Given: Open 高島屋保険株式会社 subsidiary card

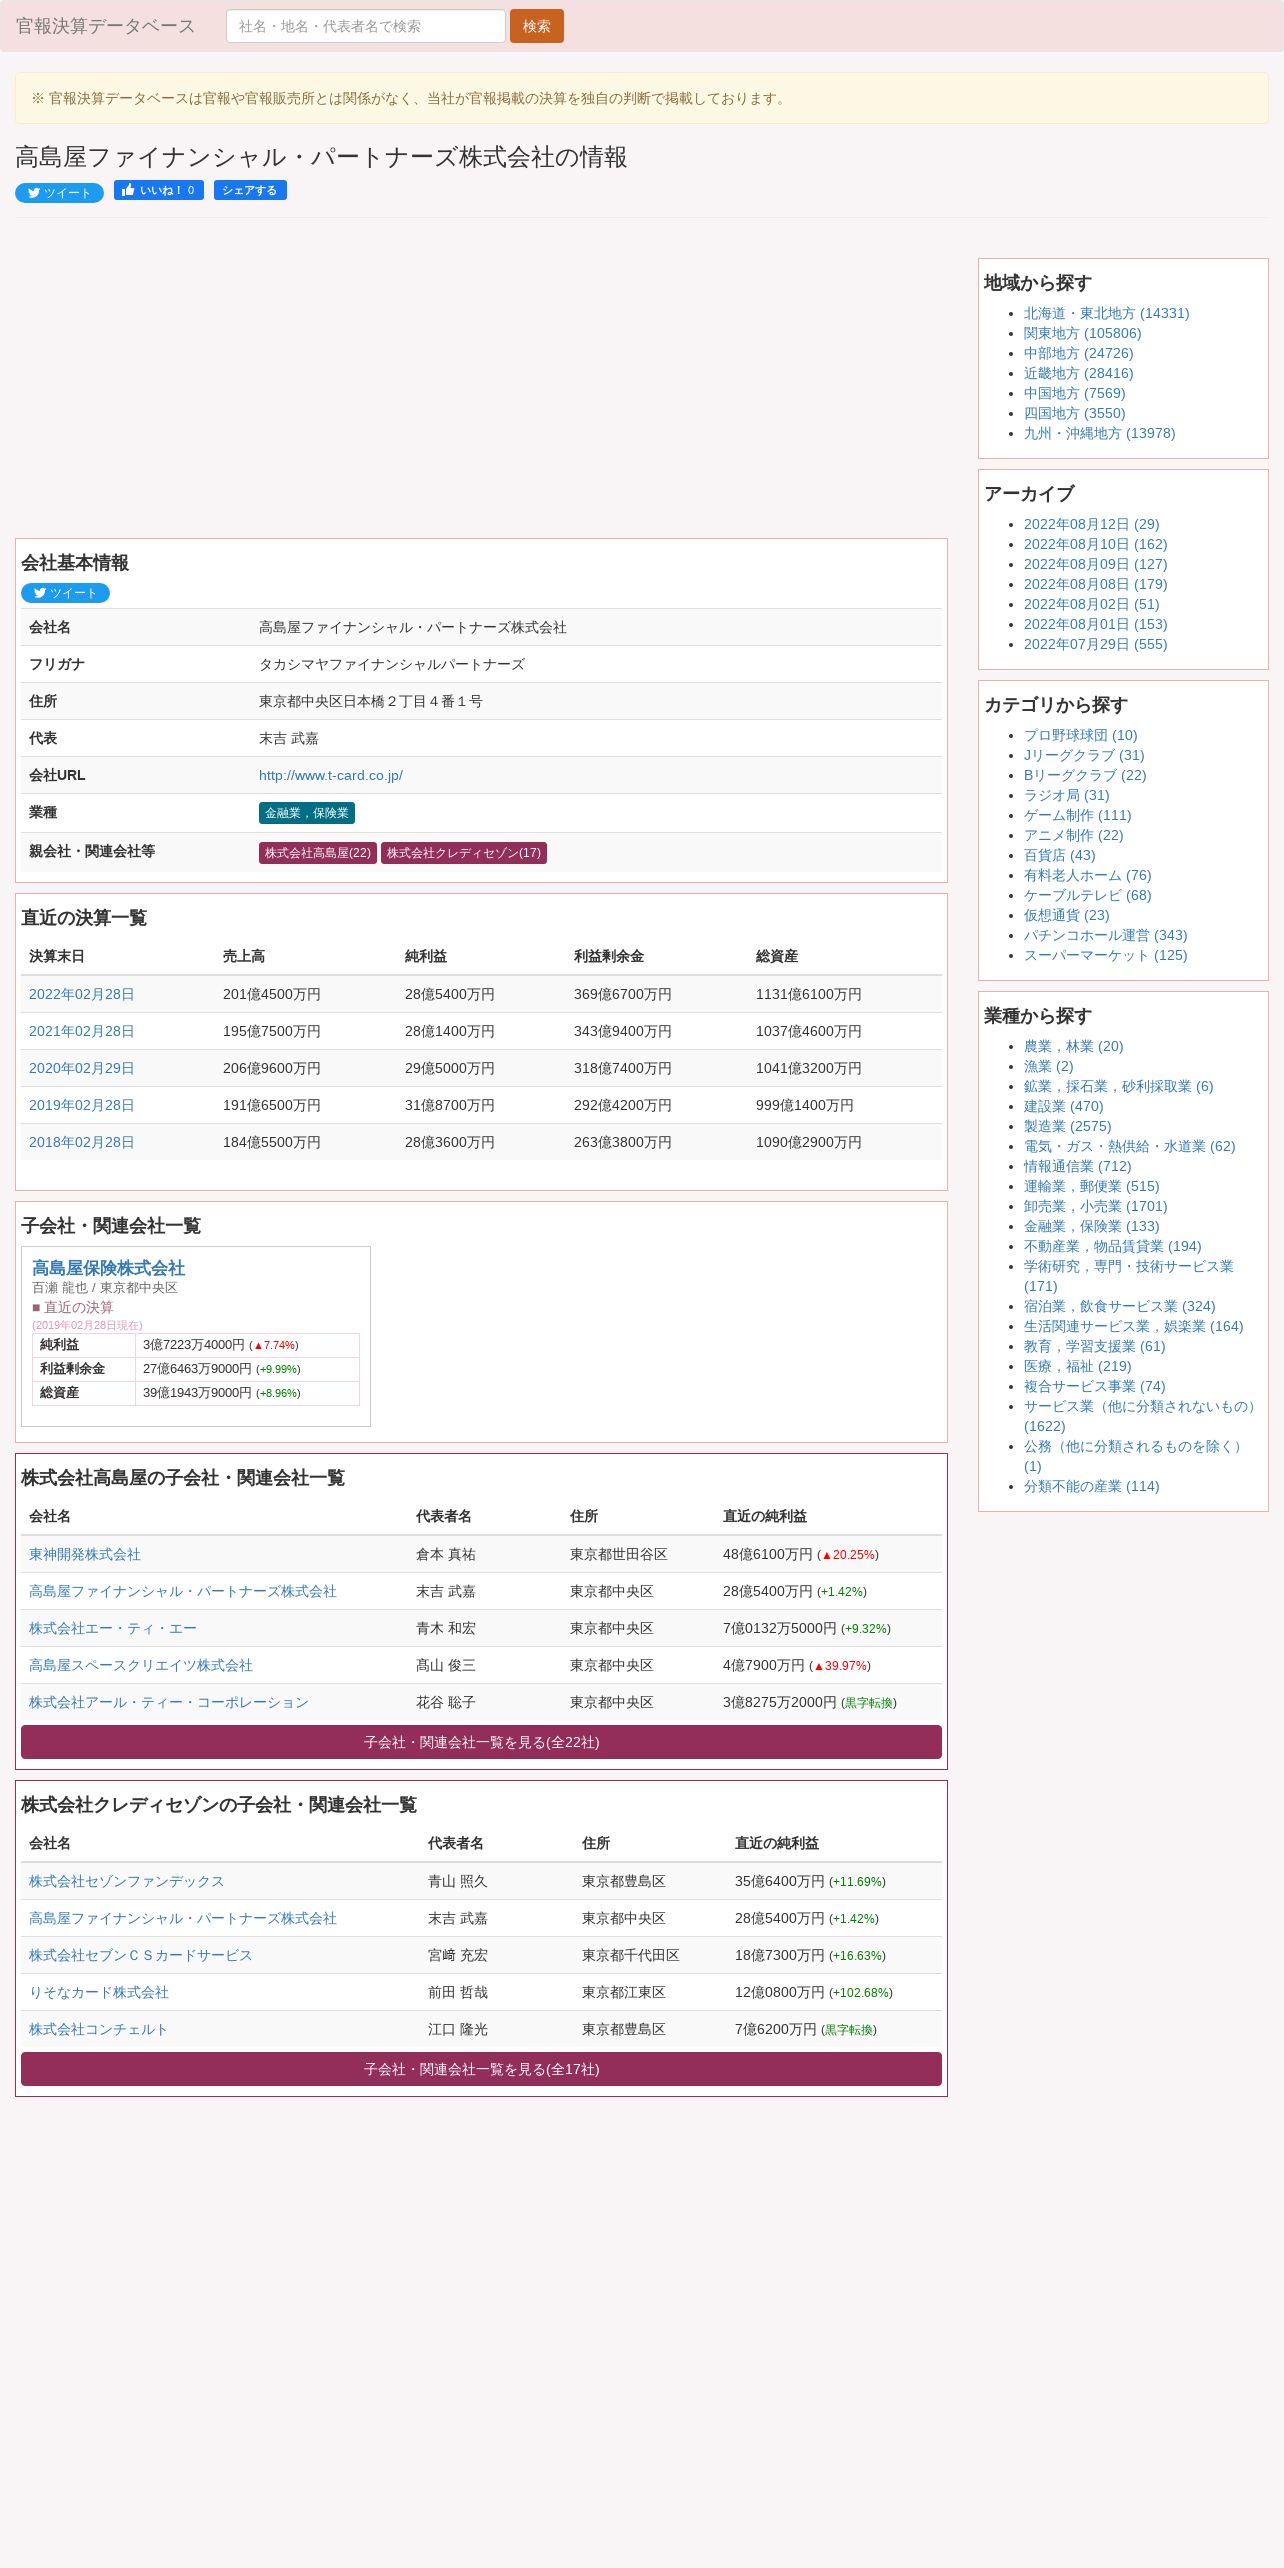Looking at the screenshot, I should (x=108, y=1268).
